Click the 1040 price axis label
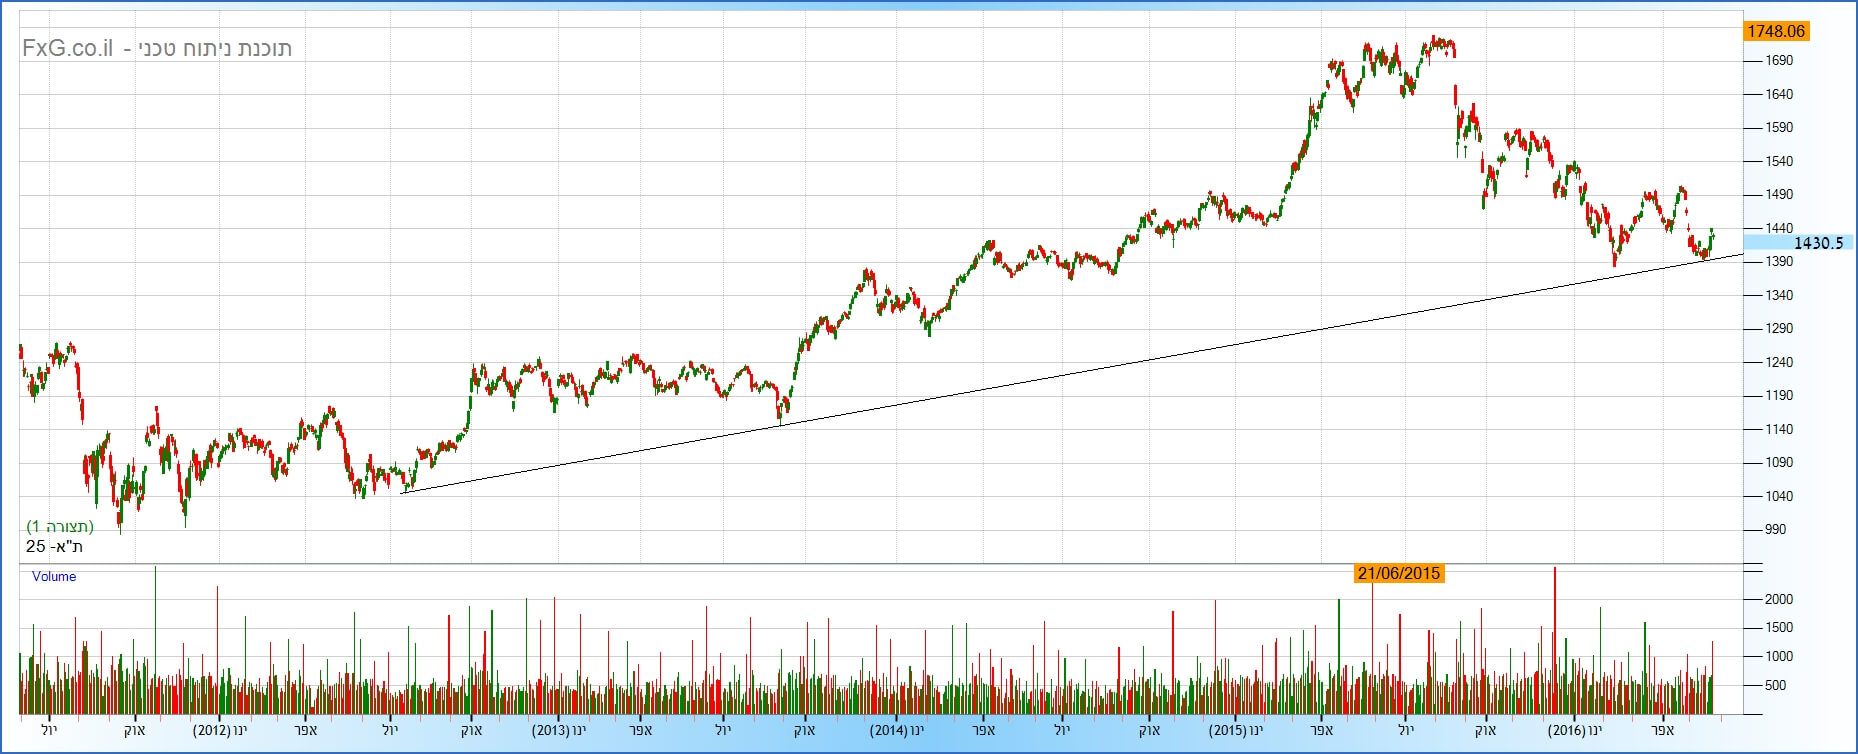 pos(1779,496)
